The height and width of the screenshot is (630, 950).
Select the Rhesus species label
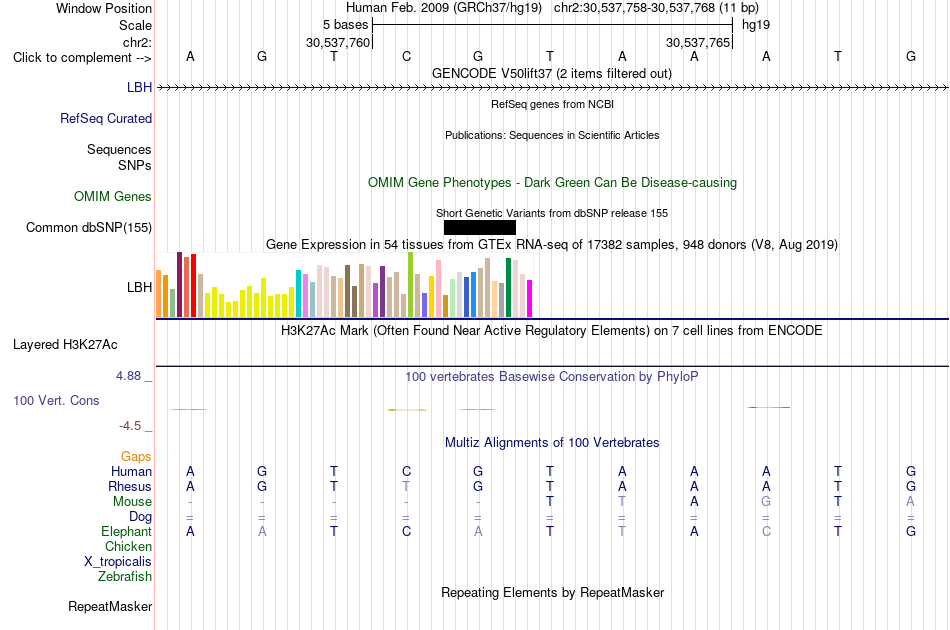[x=130, y=486]
